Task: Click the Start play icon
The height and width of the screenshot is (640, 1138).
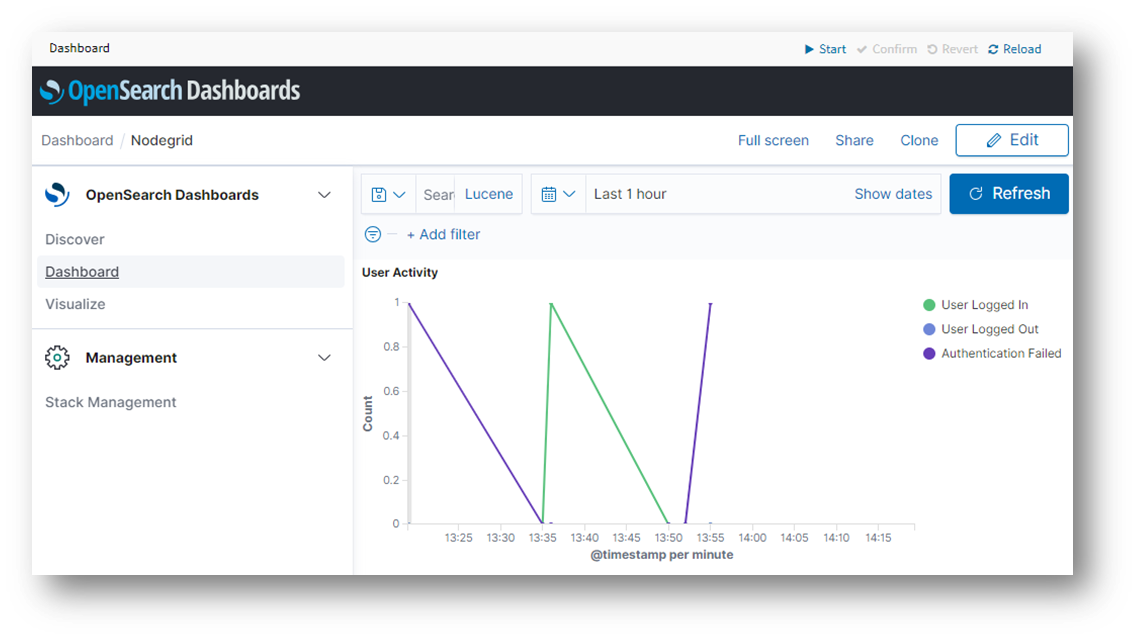Action: (x=809, y=49)
